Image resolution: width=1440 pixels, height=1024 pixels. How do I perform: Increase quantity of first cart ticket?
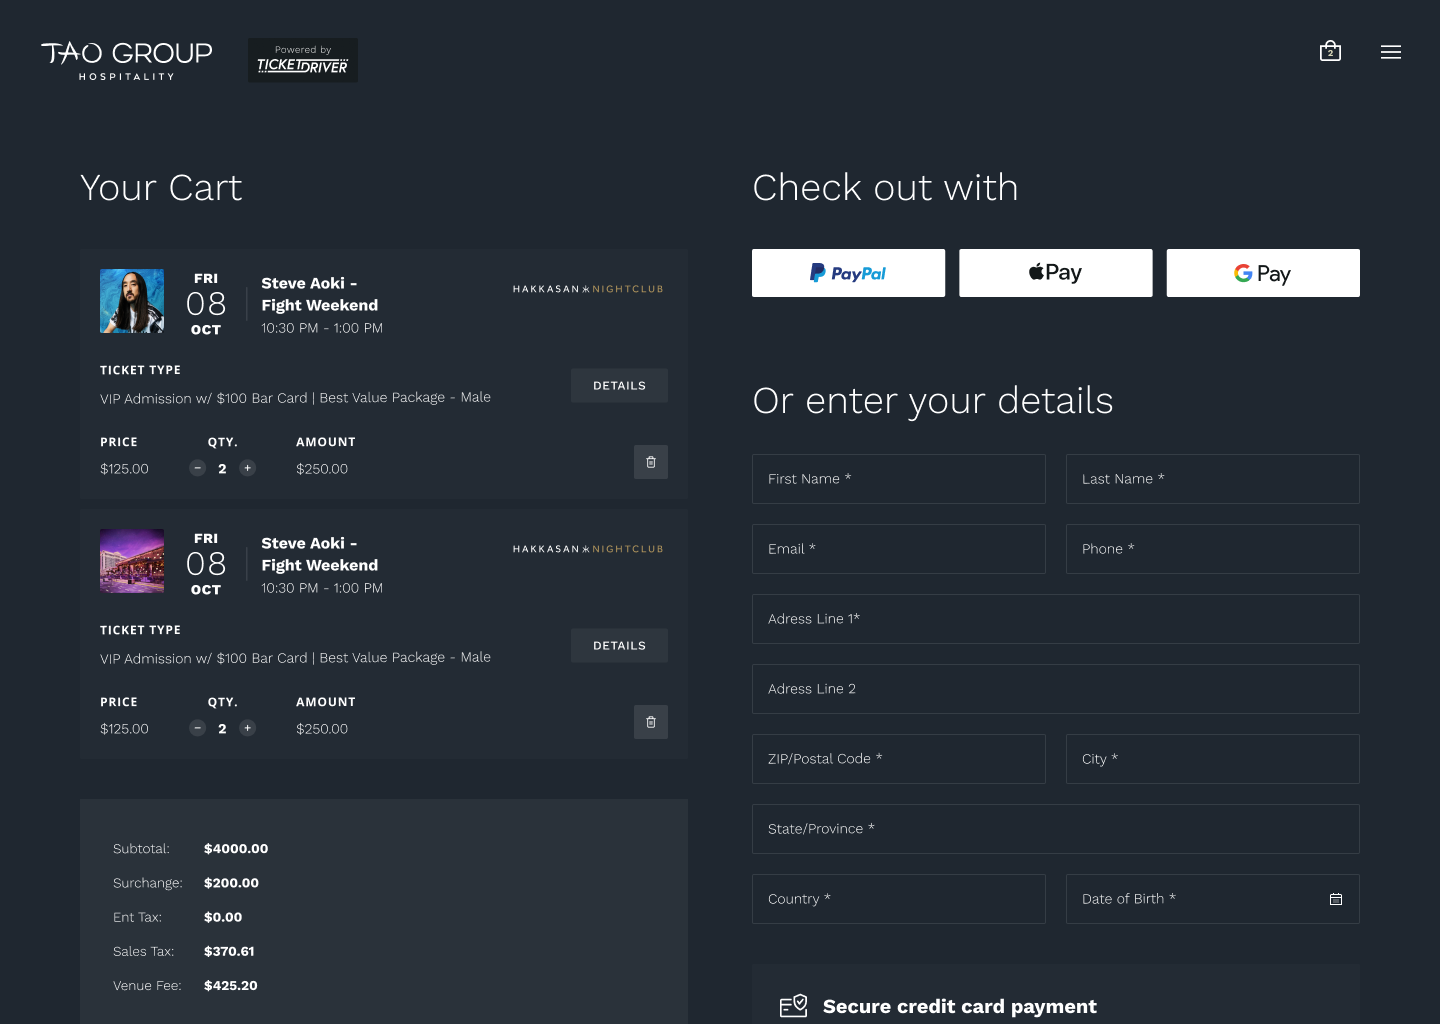tap(248, 468)
